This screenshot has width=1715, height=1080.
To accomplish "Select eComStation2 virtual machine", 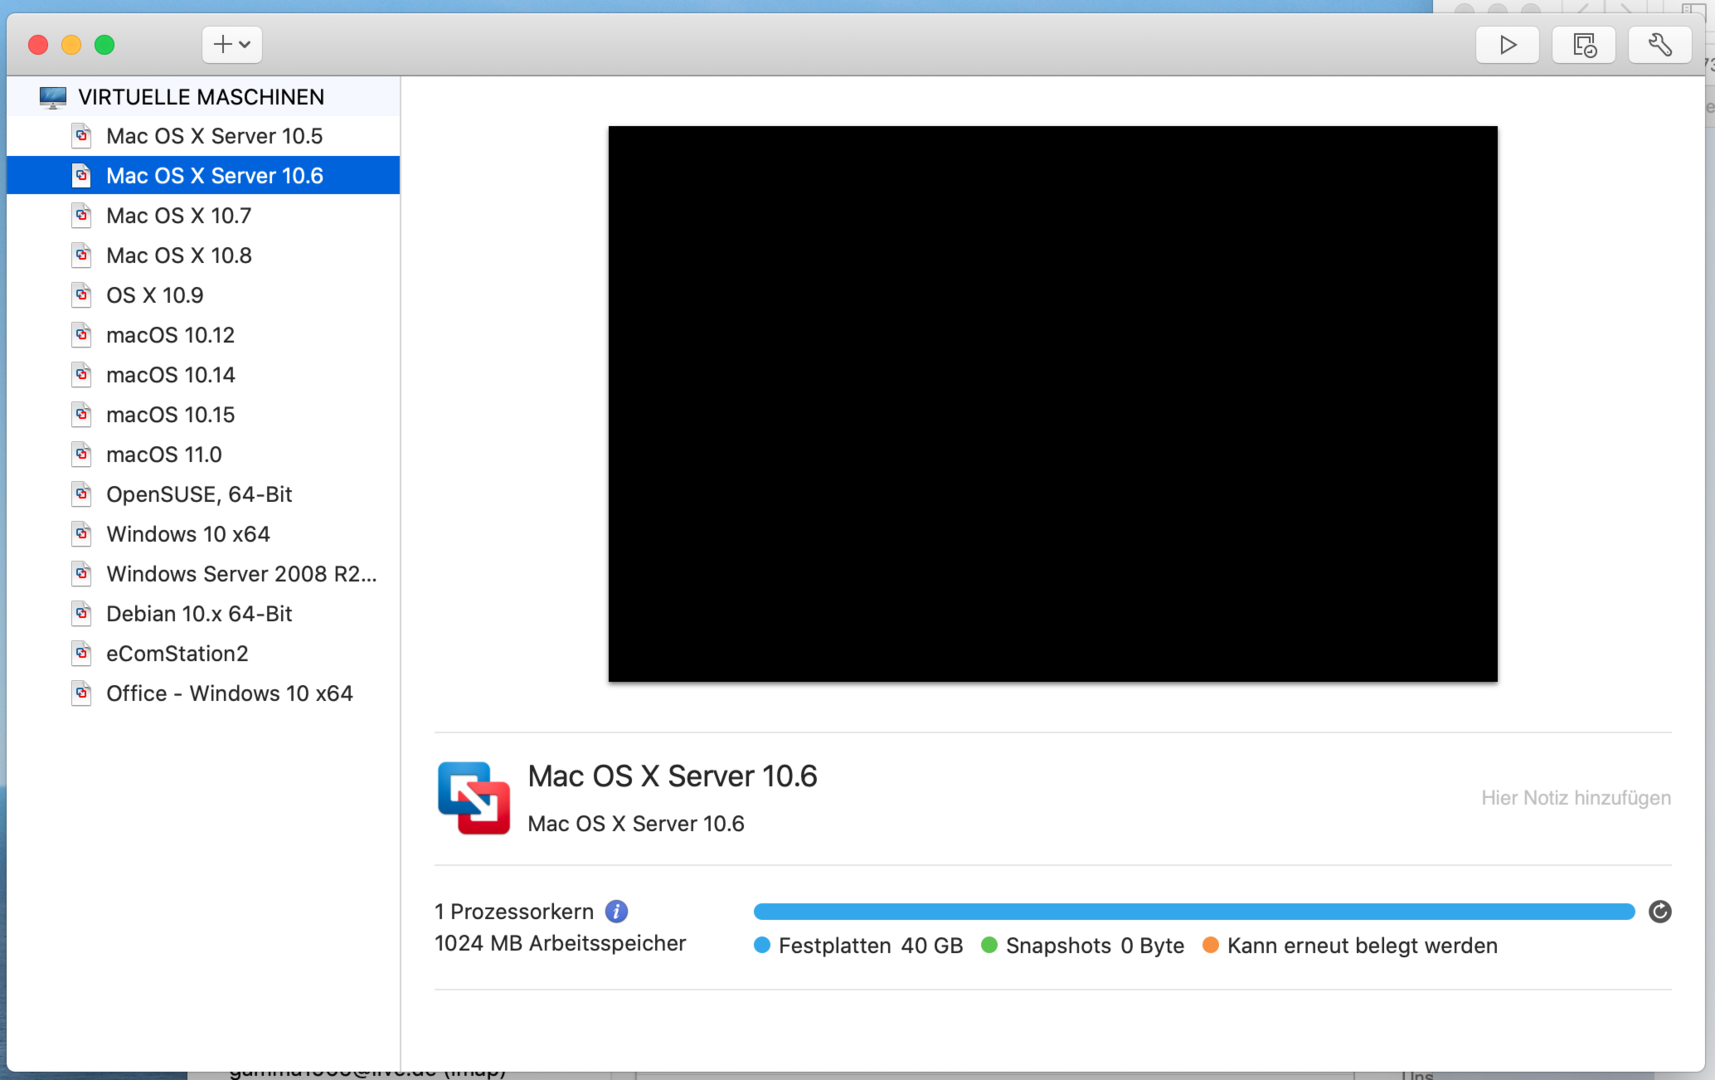I will point(203,653).
